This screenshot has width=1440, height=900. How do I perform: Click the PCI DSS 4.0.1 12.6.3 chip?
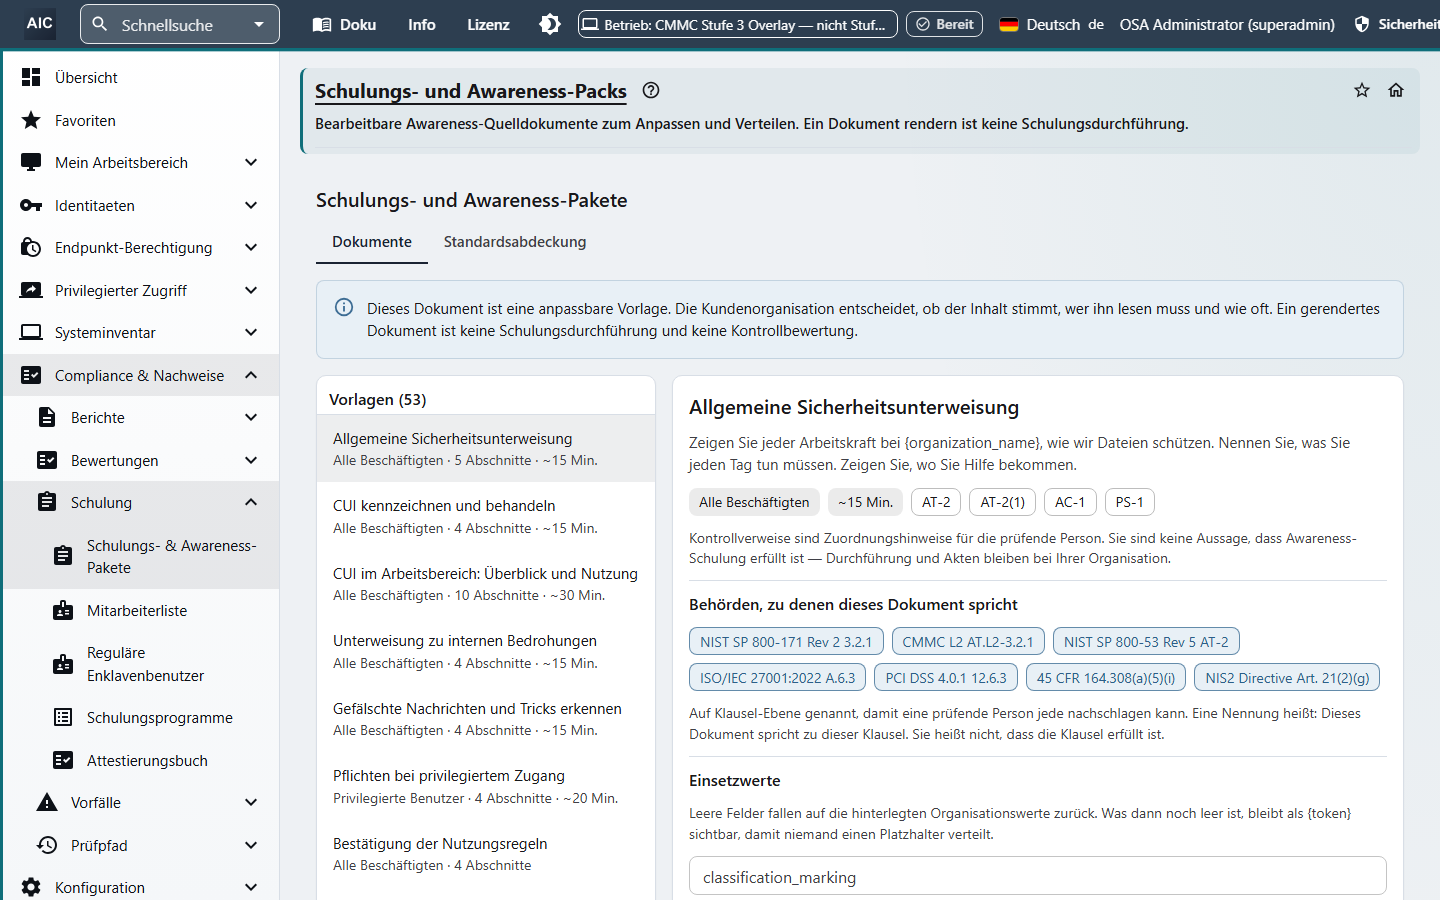(x=946, y=677)
